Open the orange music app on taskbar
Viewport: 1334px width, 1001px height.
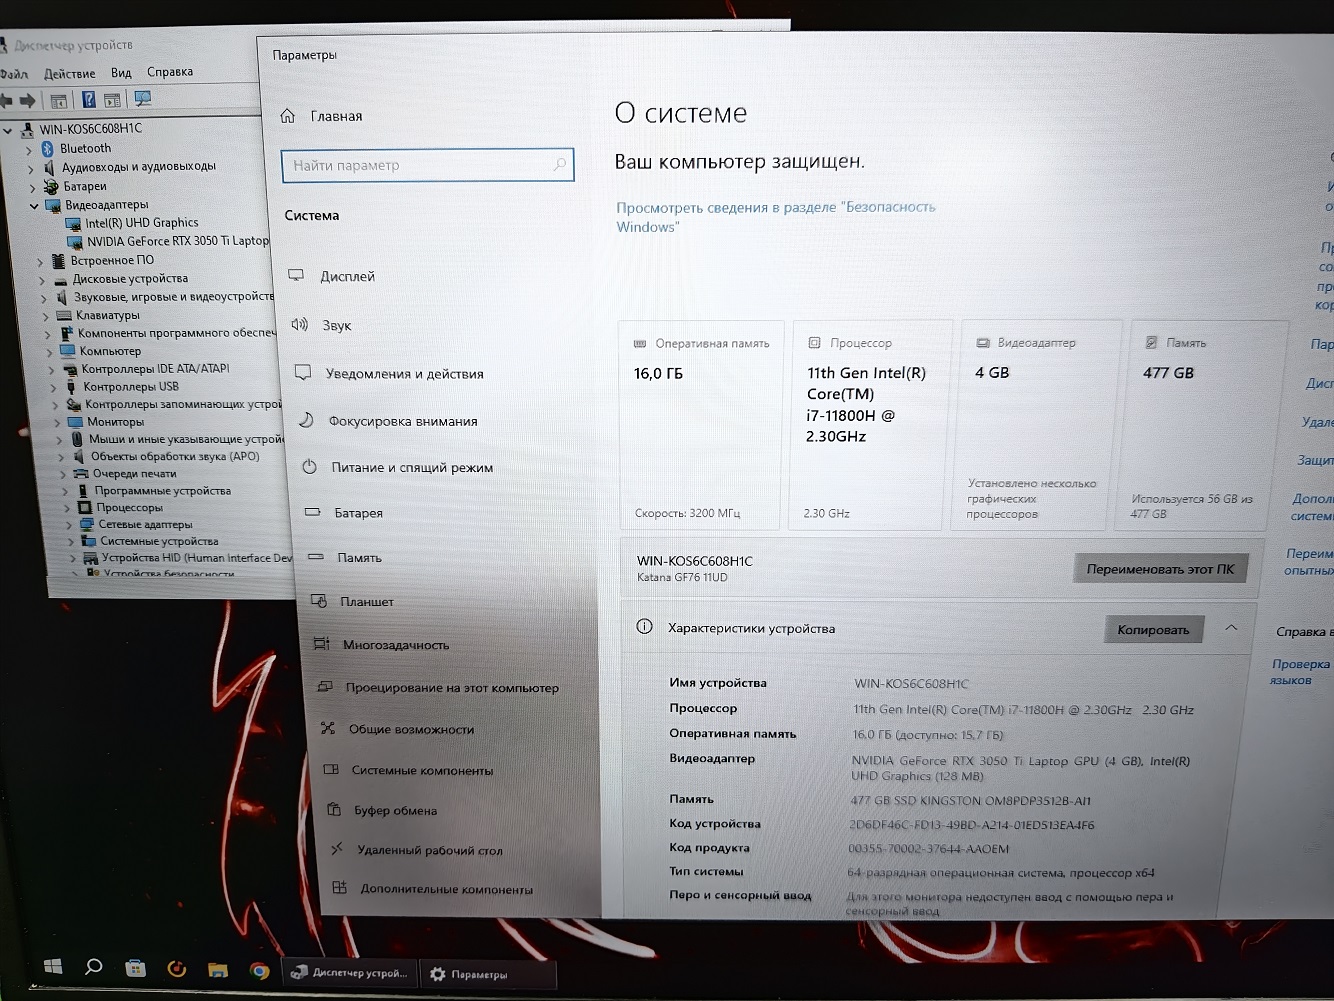click(x=177, y=968)
